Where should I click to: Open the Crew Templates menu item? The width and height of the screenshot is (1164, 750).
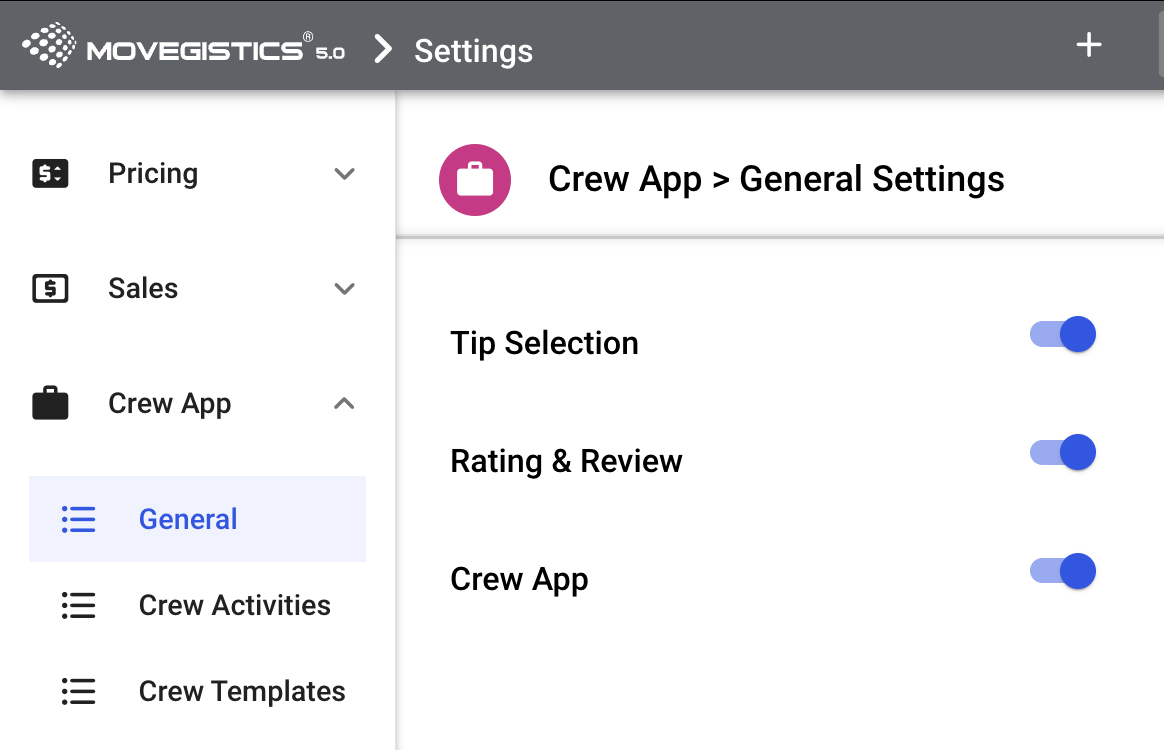tap(242, 691)
